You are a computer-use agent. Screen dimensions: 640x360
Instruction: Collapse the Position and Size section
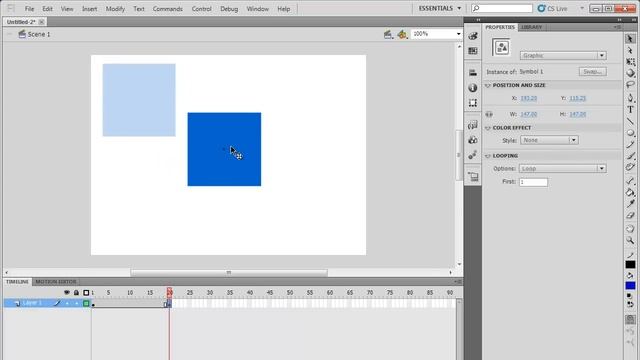coord(488,85)
